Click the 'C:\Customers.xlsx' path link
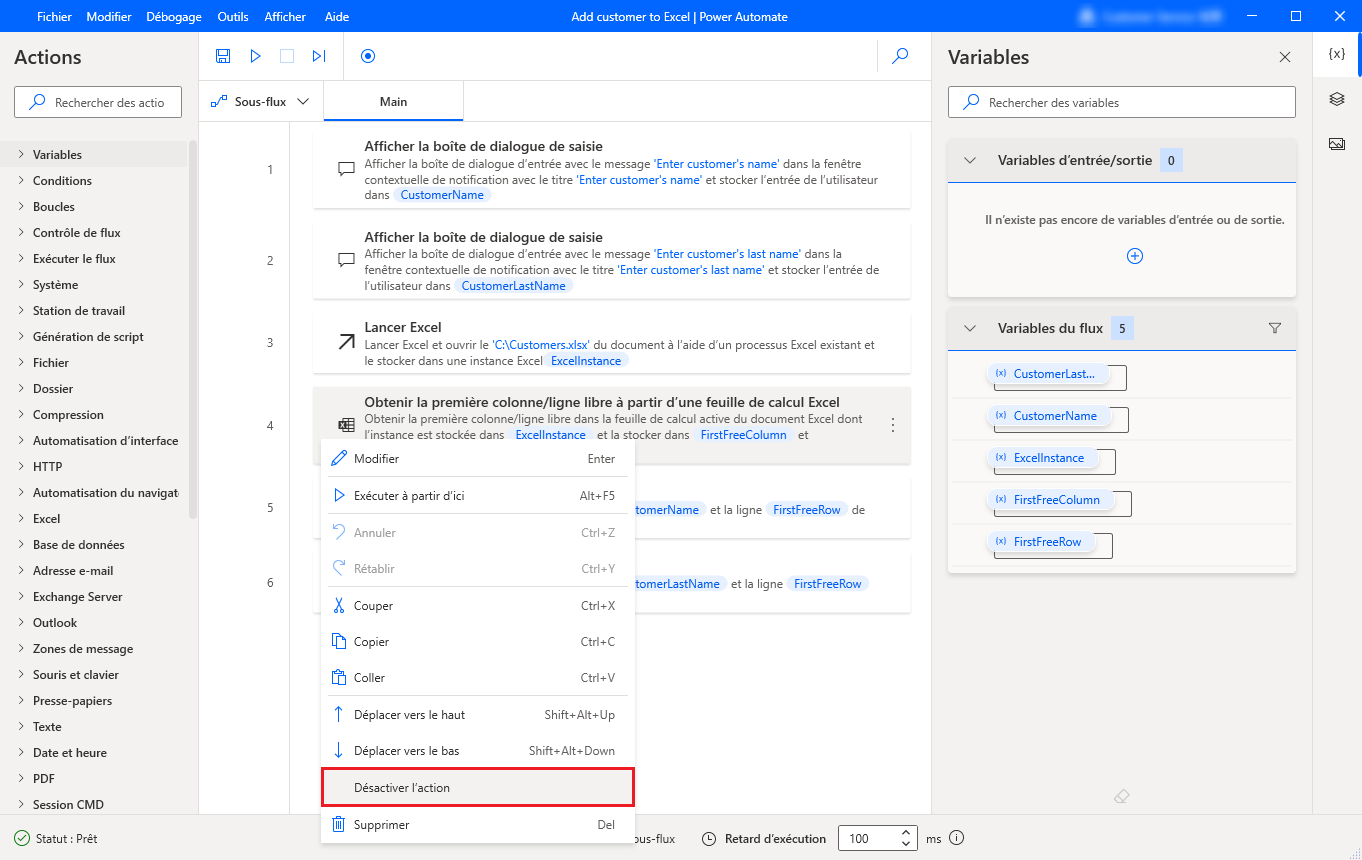1362x860 pixels. (541, 345)
